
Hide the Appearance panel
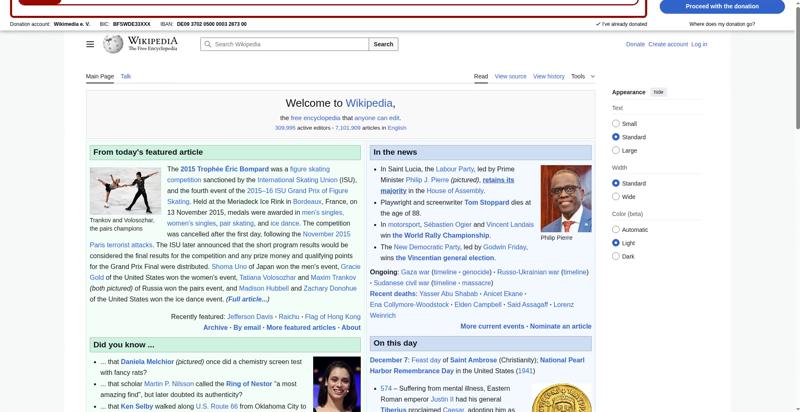[x=658, y=92]
